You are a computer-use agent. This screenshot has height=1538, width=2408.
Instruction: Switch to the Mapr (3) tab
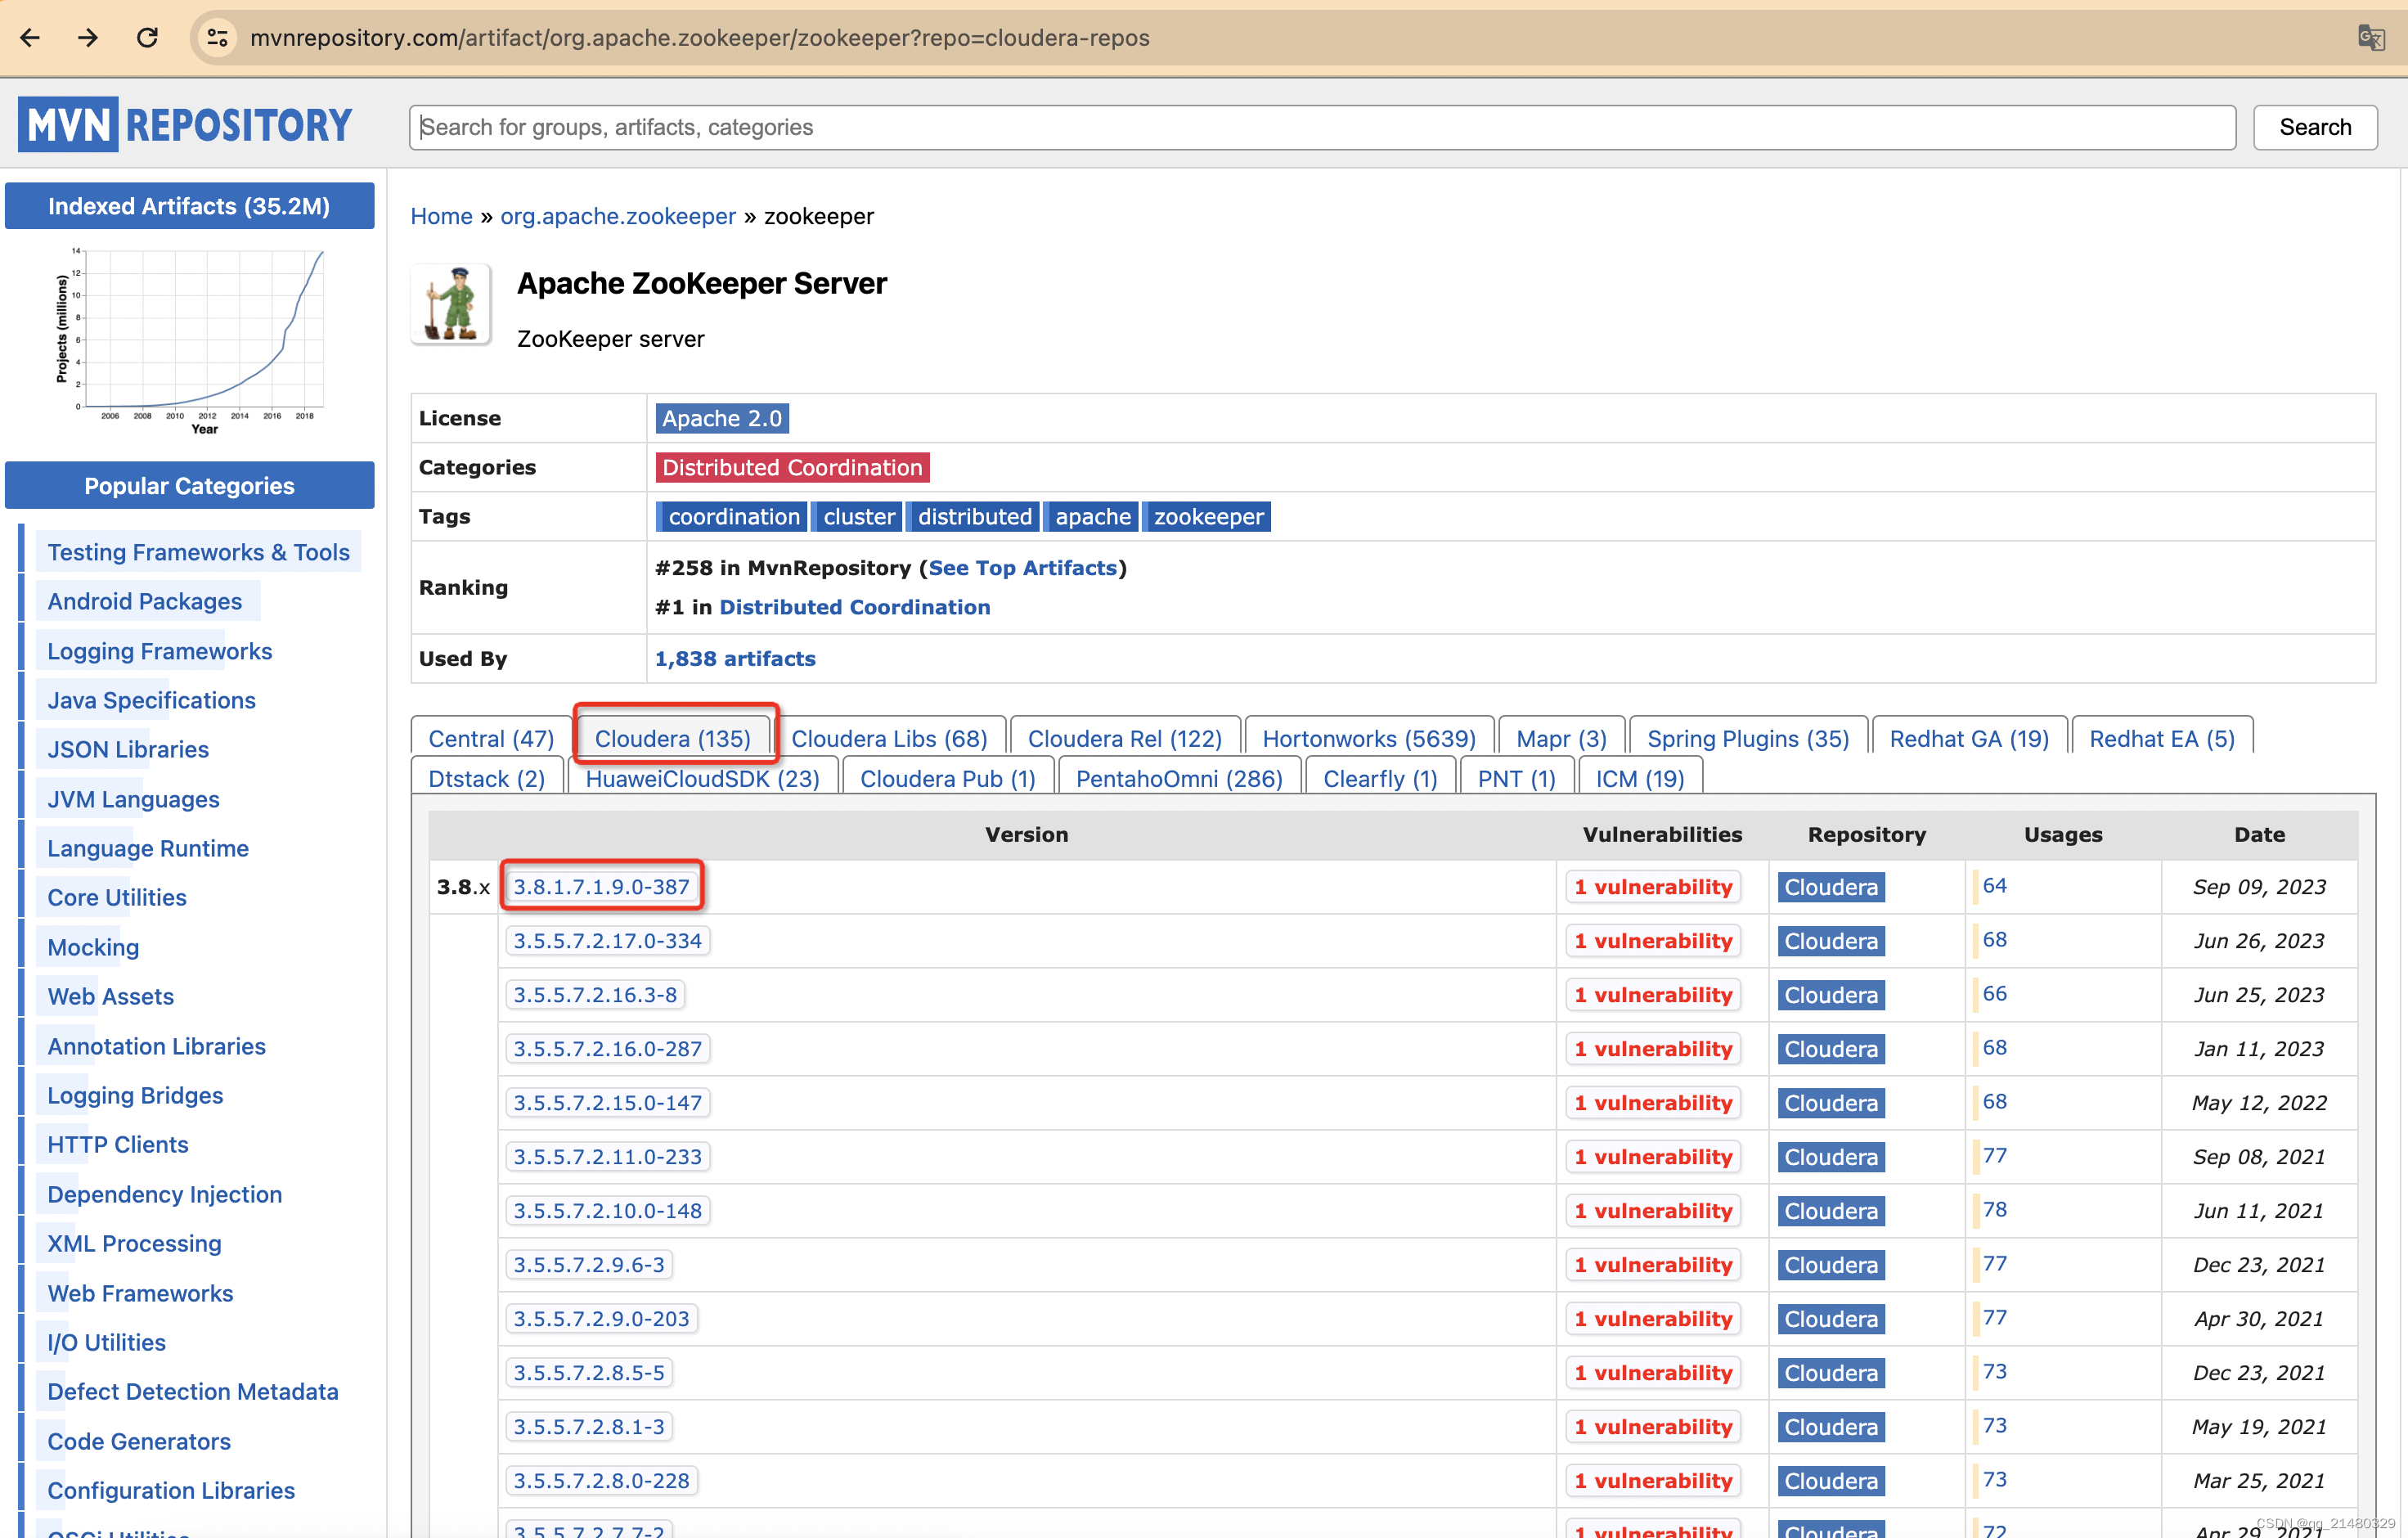(1561, 738)
